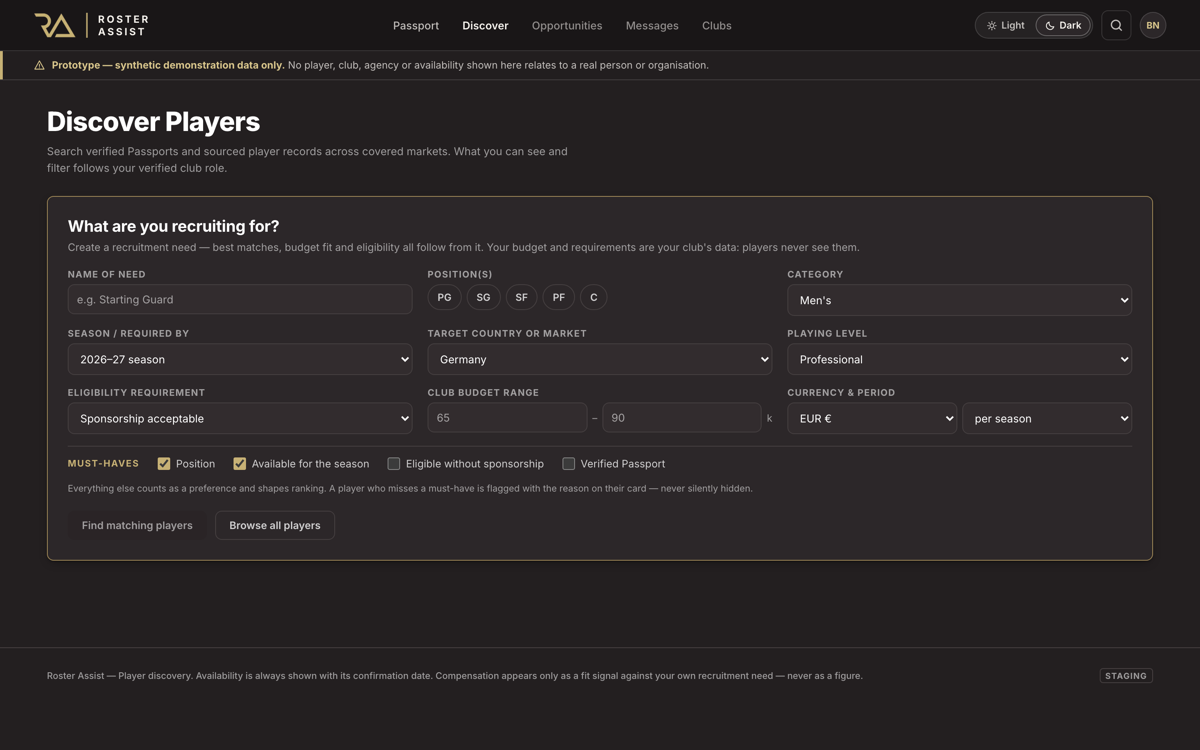Open the Category dropdown showing Men's
The image size is (1200, 750).
959,300
